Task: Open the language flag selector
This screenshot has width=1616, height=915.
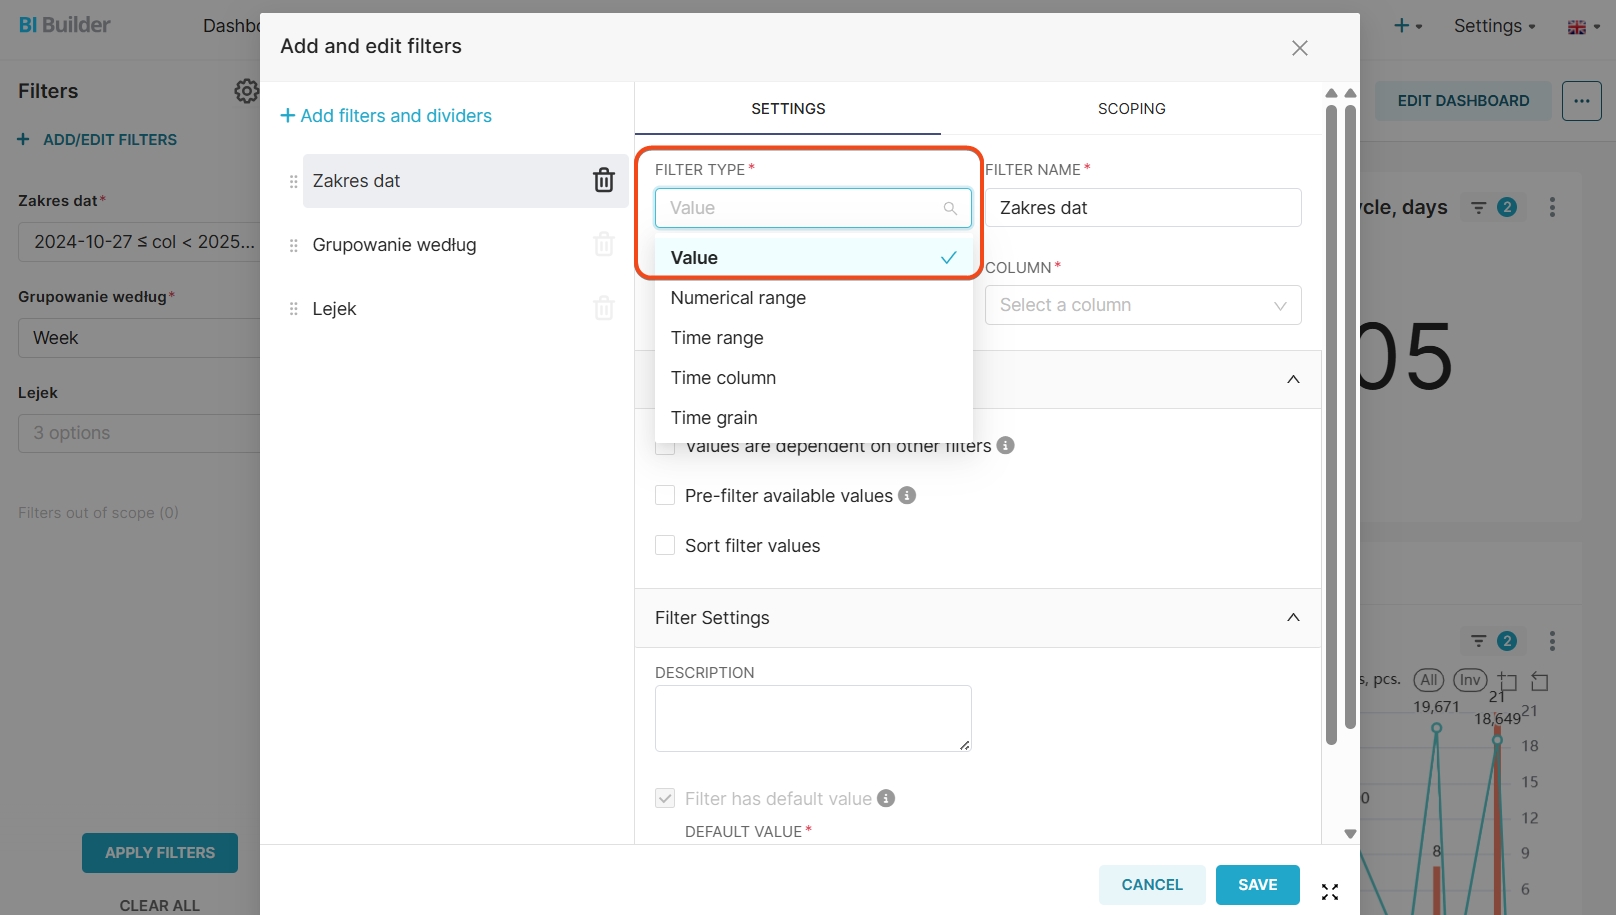Action: 1583,27
